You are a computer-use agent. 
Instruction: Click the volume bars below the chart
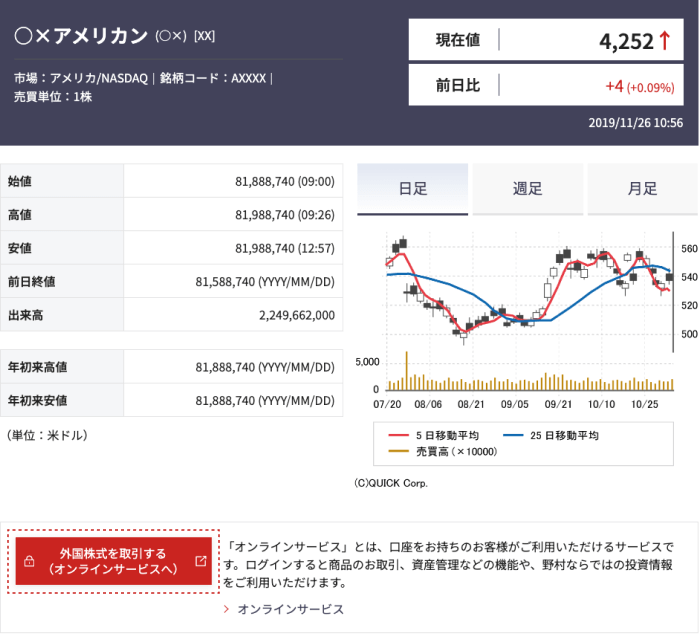coord(528,380)
